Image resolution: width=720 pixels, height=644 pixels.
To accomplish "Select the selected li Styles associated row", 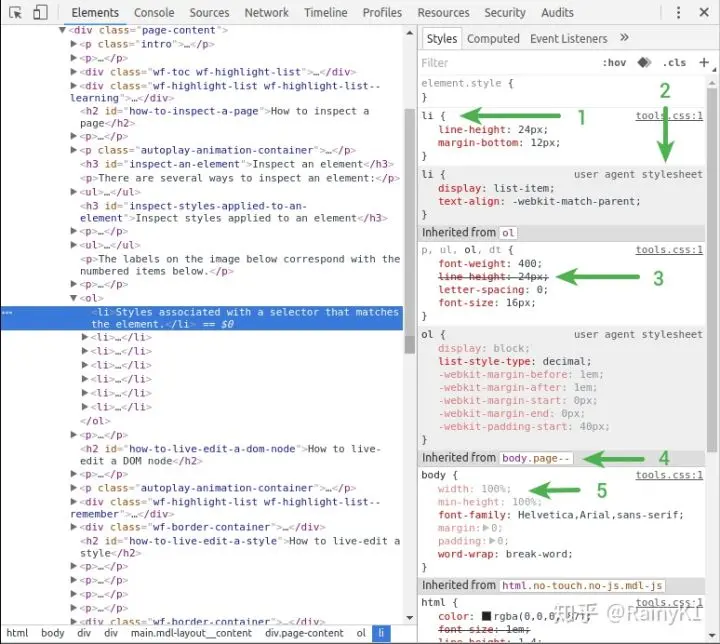I will [x=202, y=318].
